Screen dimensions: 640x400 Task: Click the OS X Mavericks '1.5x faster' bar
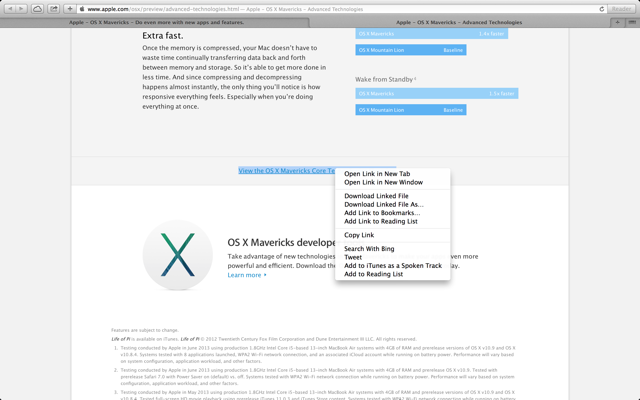437,93
